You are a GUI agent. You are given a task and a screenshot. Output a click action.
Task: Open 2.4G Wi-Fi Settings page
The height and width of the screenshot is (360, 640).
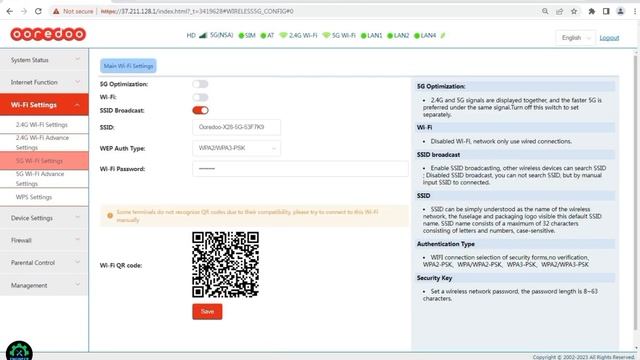[x=44, y=124]
